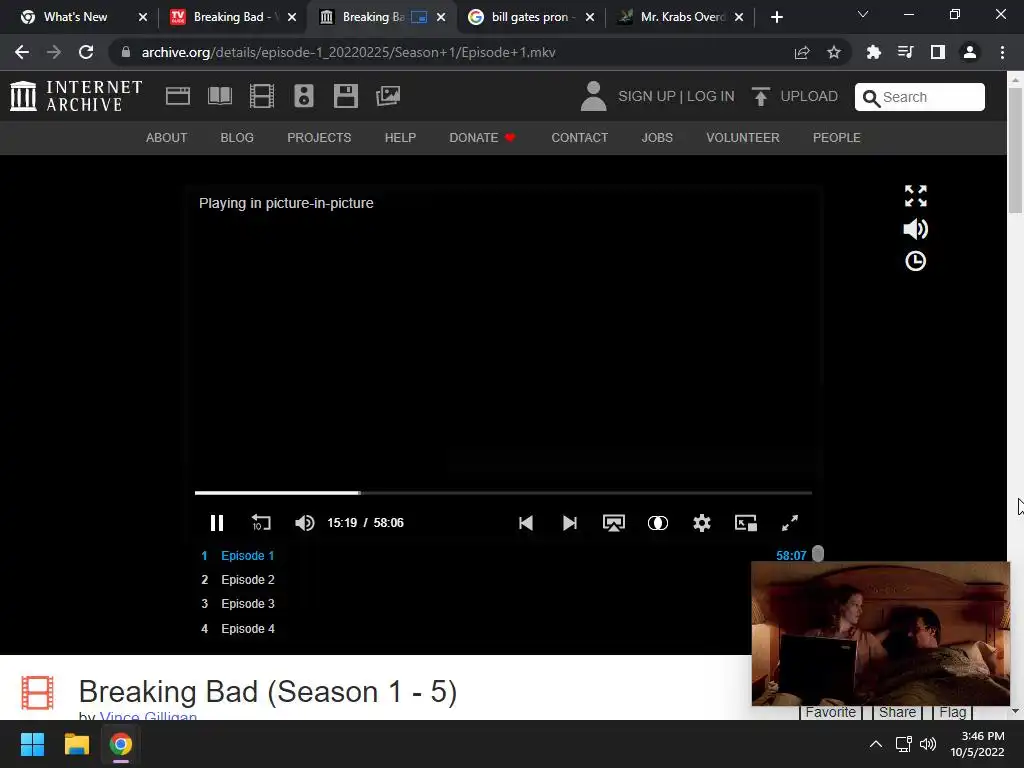Expand the tab search dropdown chevron
This screenshot has height=768, width=1024.
(x=863, y=14)
